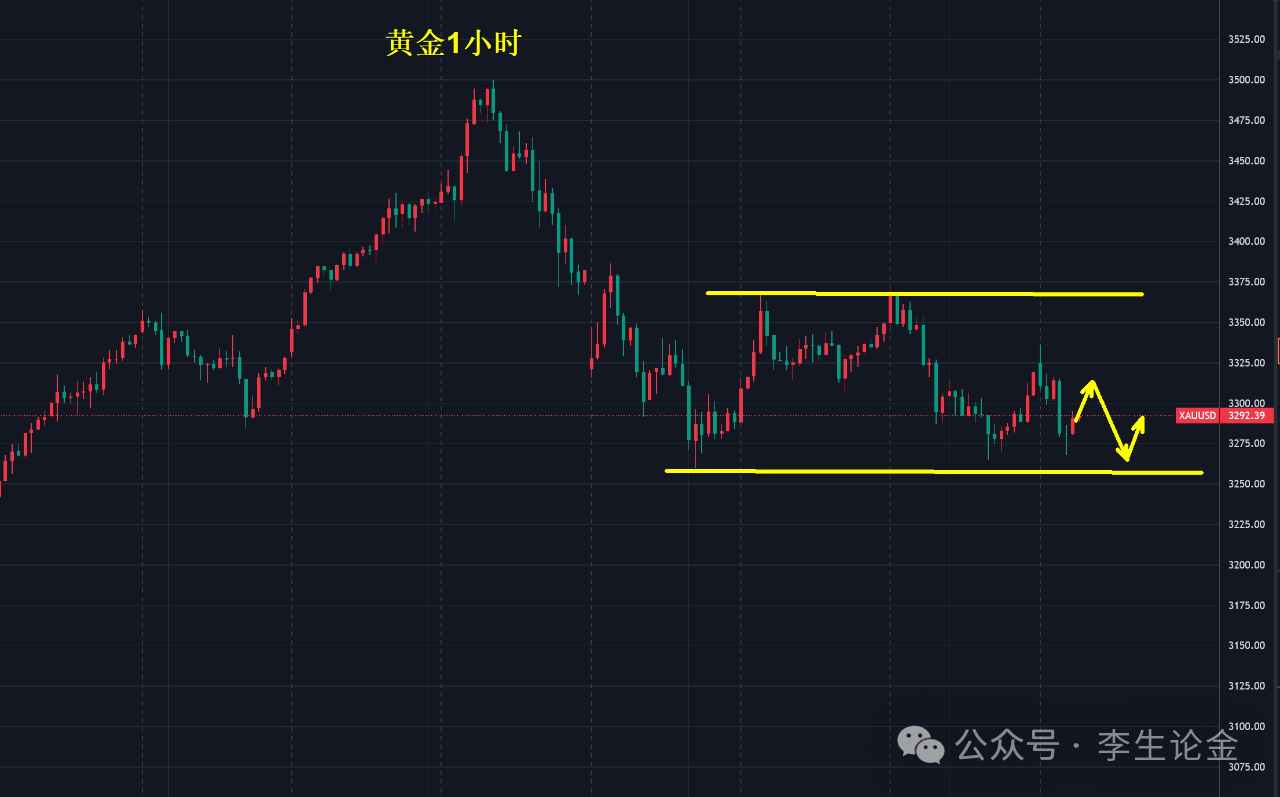The image size is (1280, 797).
Task: Click the 公众号 · 李生论金 watermark text
Action: click(1096, 745)
